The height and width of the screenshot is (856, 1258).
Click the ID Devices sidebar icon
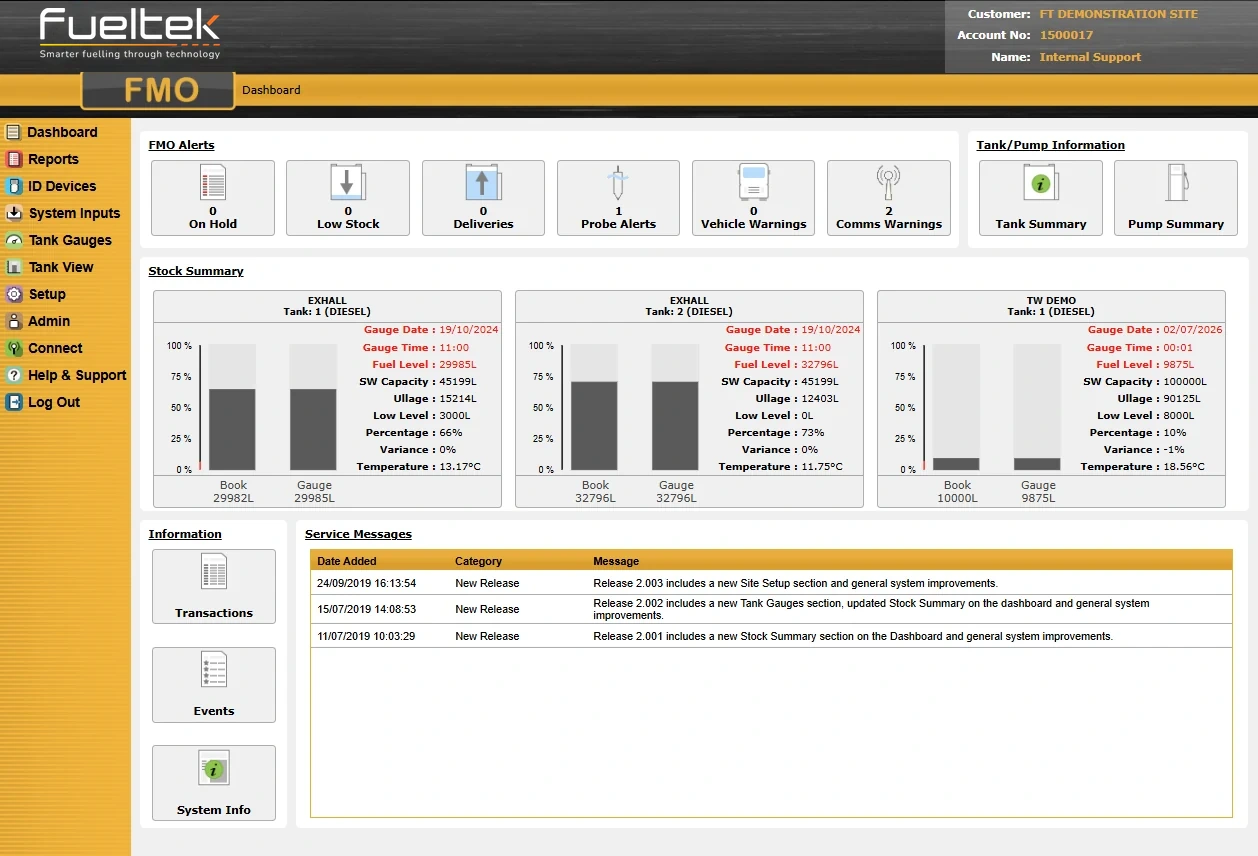click(13, 186)
